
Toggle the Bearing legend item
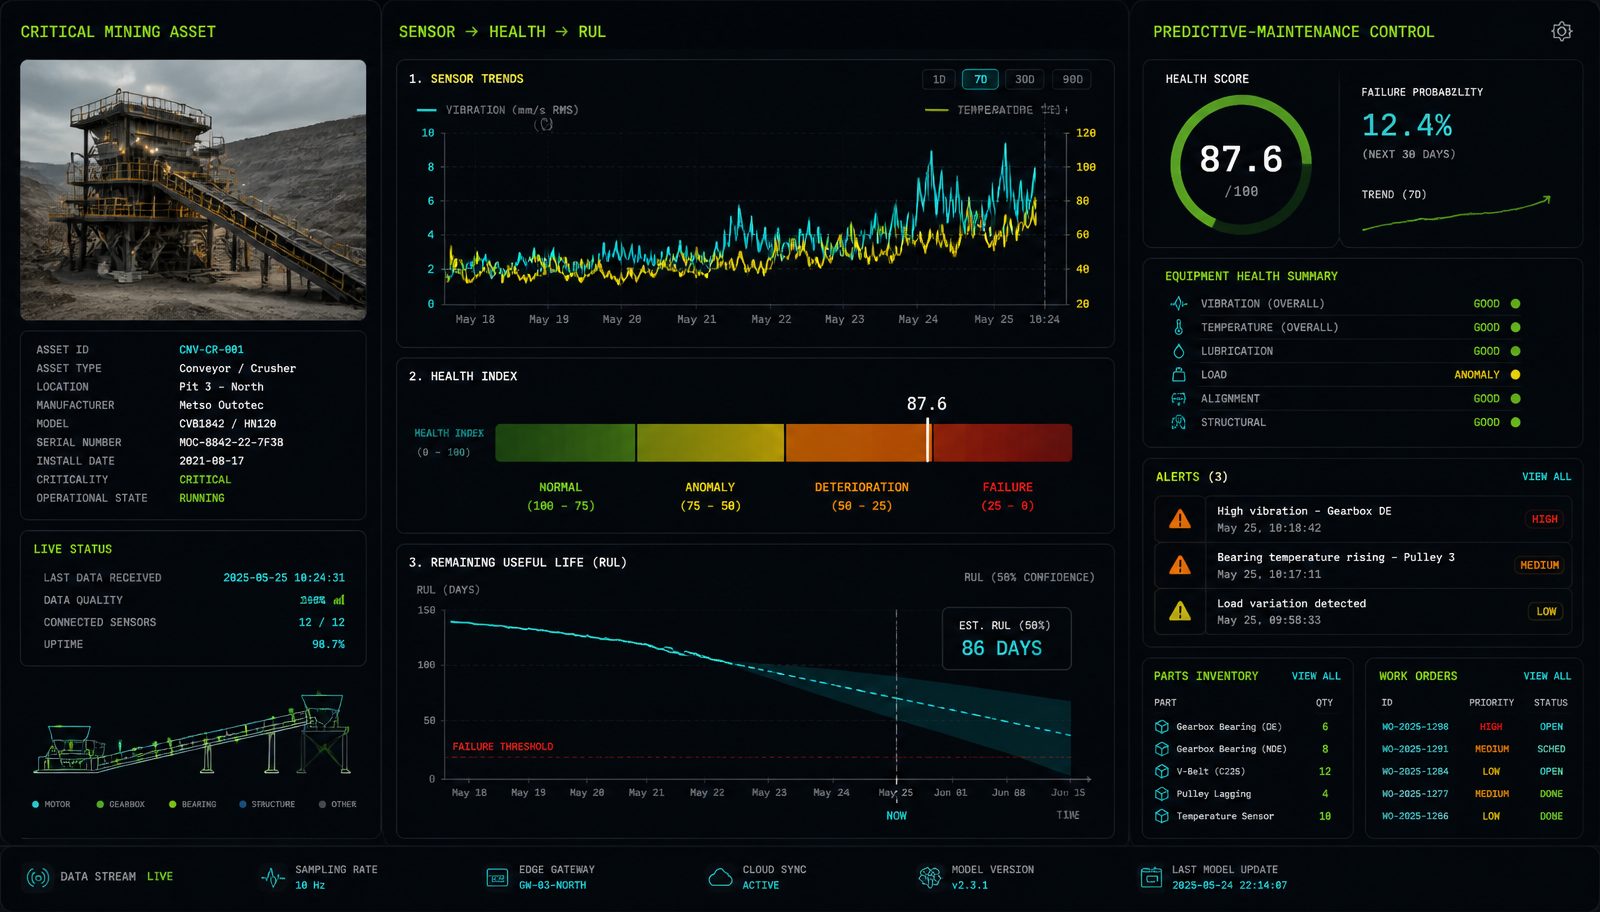click(x=193, y=805)
